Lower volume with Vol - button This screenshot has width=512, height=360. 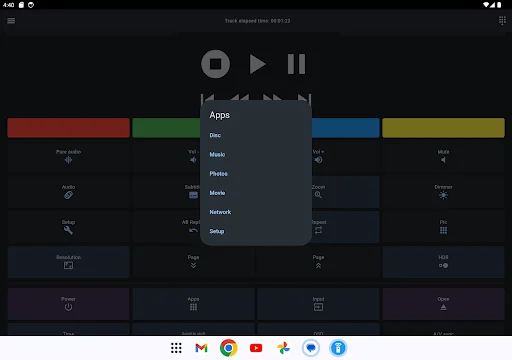pyautogui.click(x=166, y=156)
